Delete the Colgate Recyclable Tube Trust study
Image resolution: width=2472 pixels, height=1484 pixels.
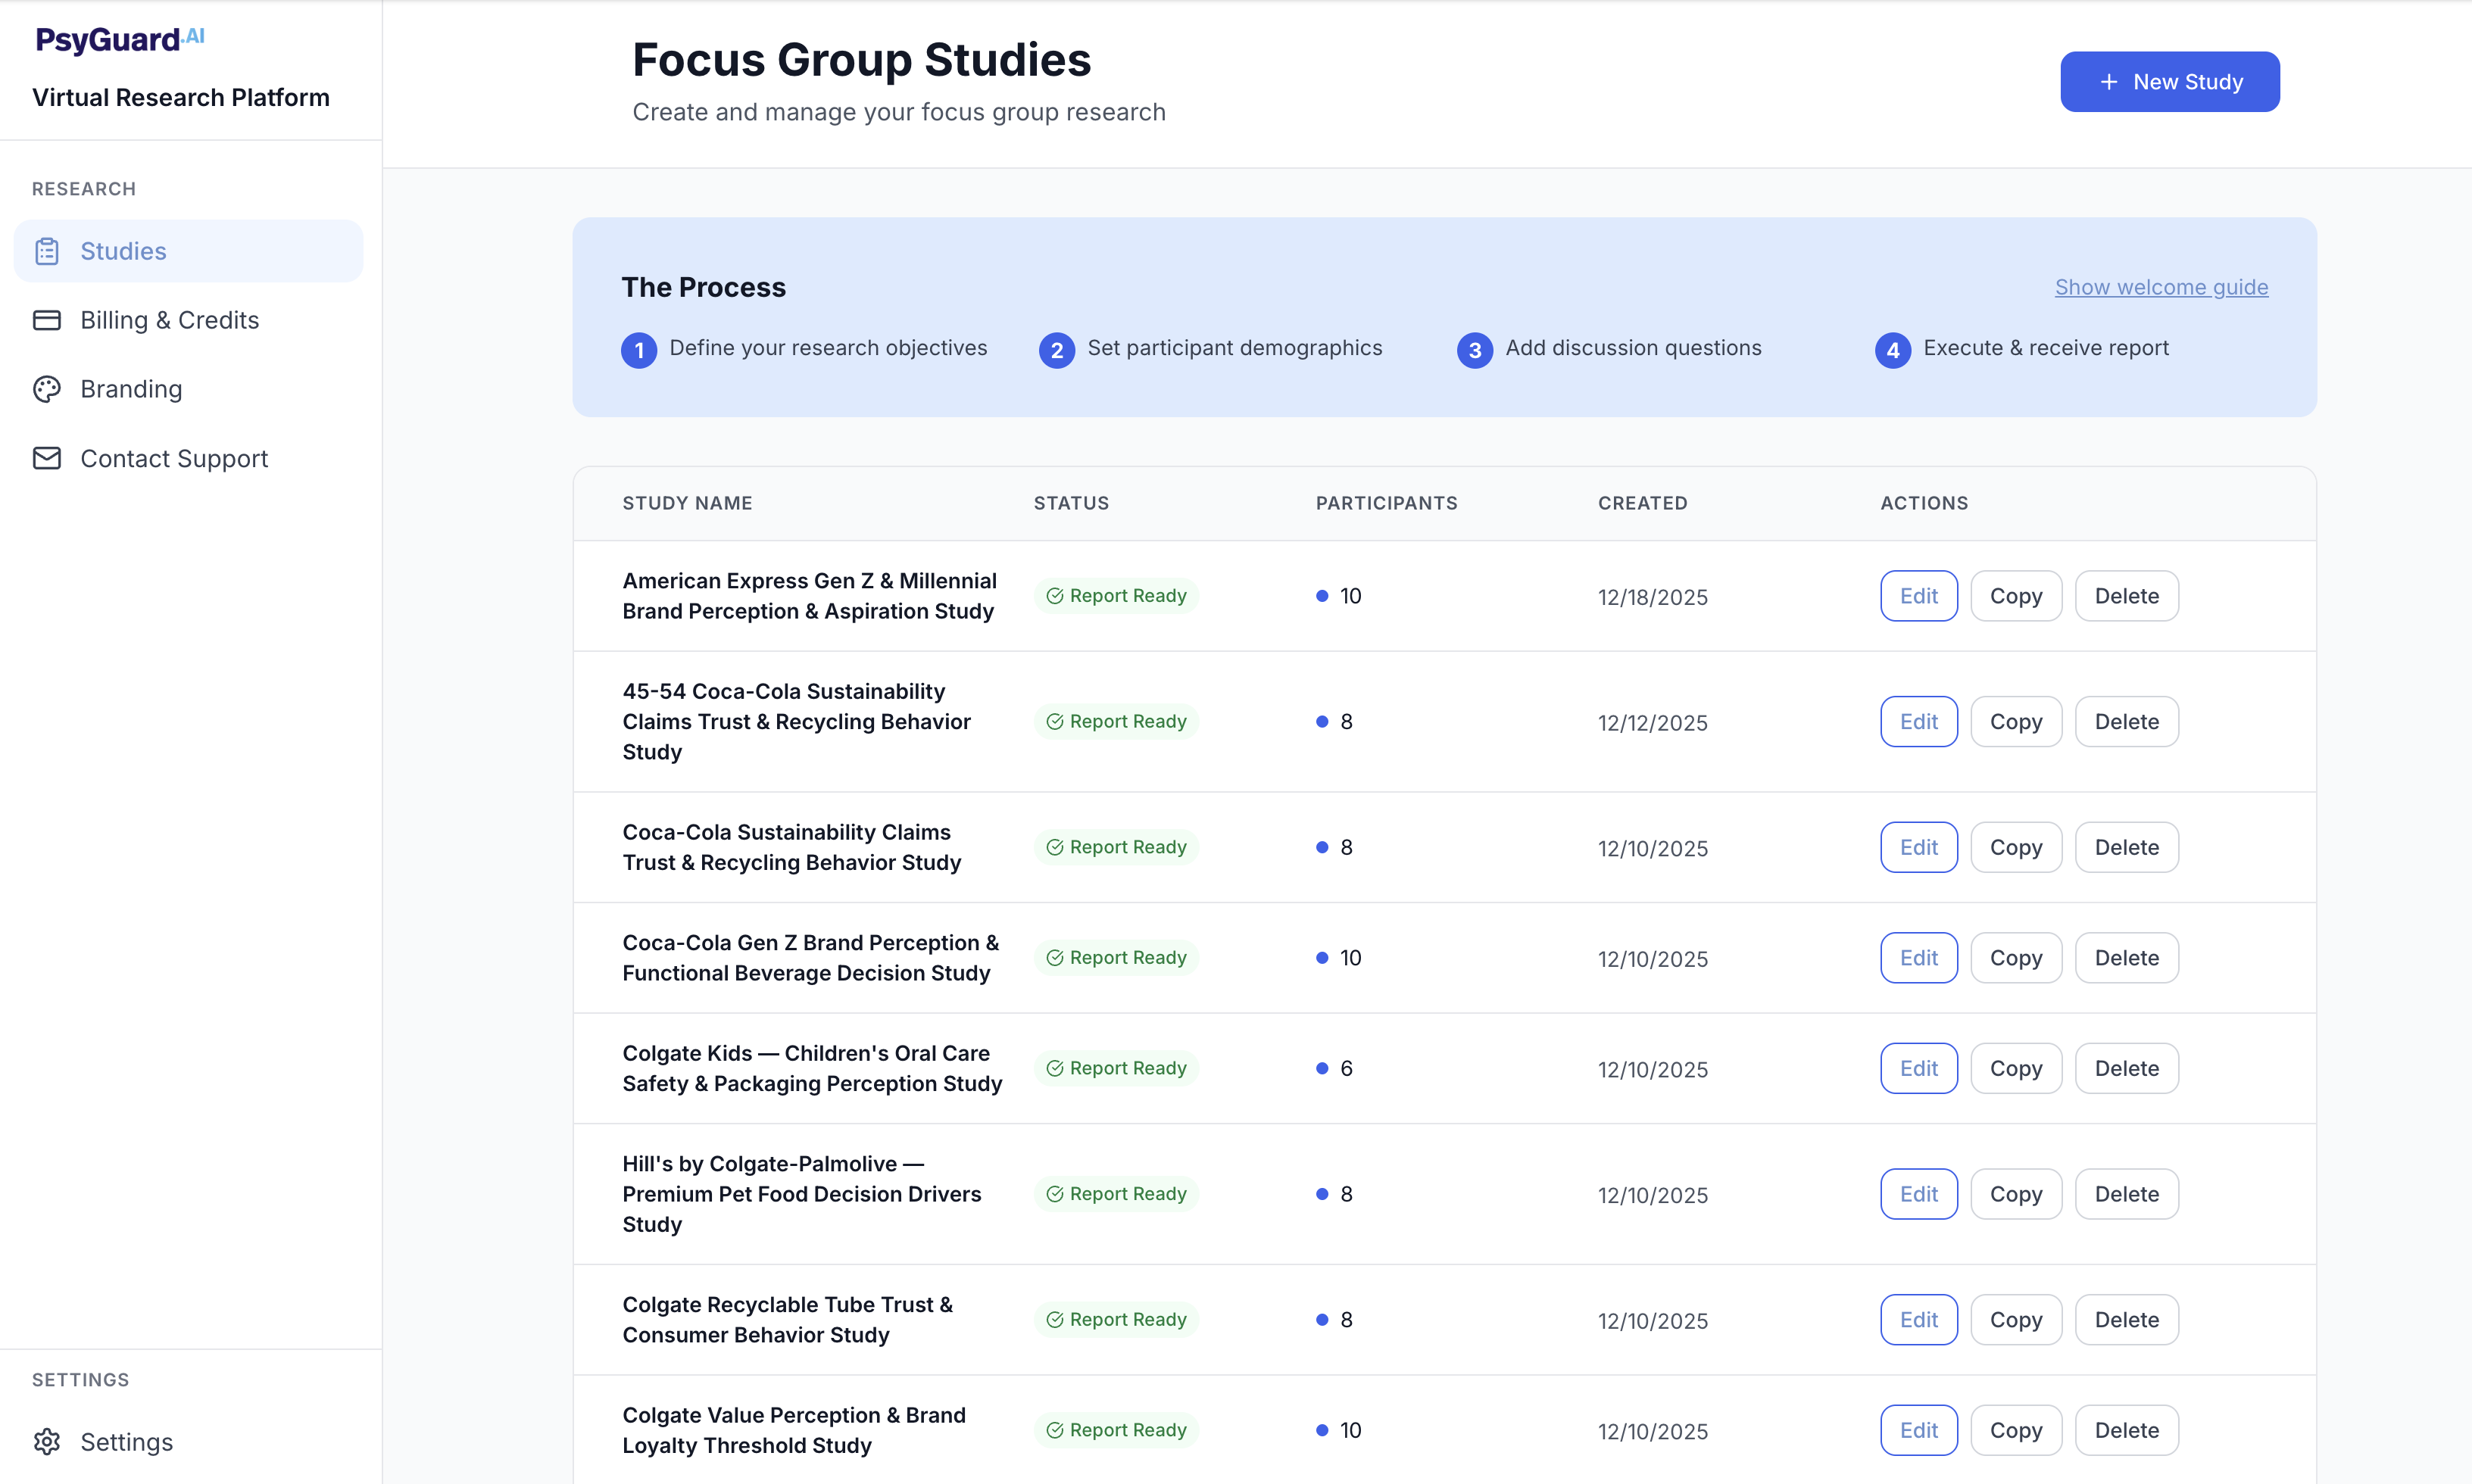2127,1319
